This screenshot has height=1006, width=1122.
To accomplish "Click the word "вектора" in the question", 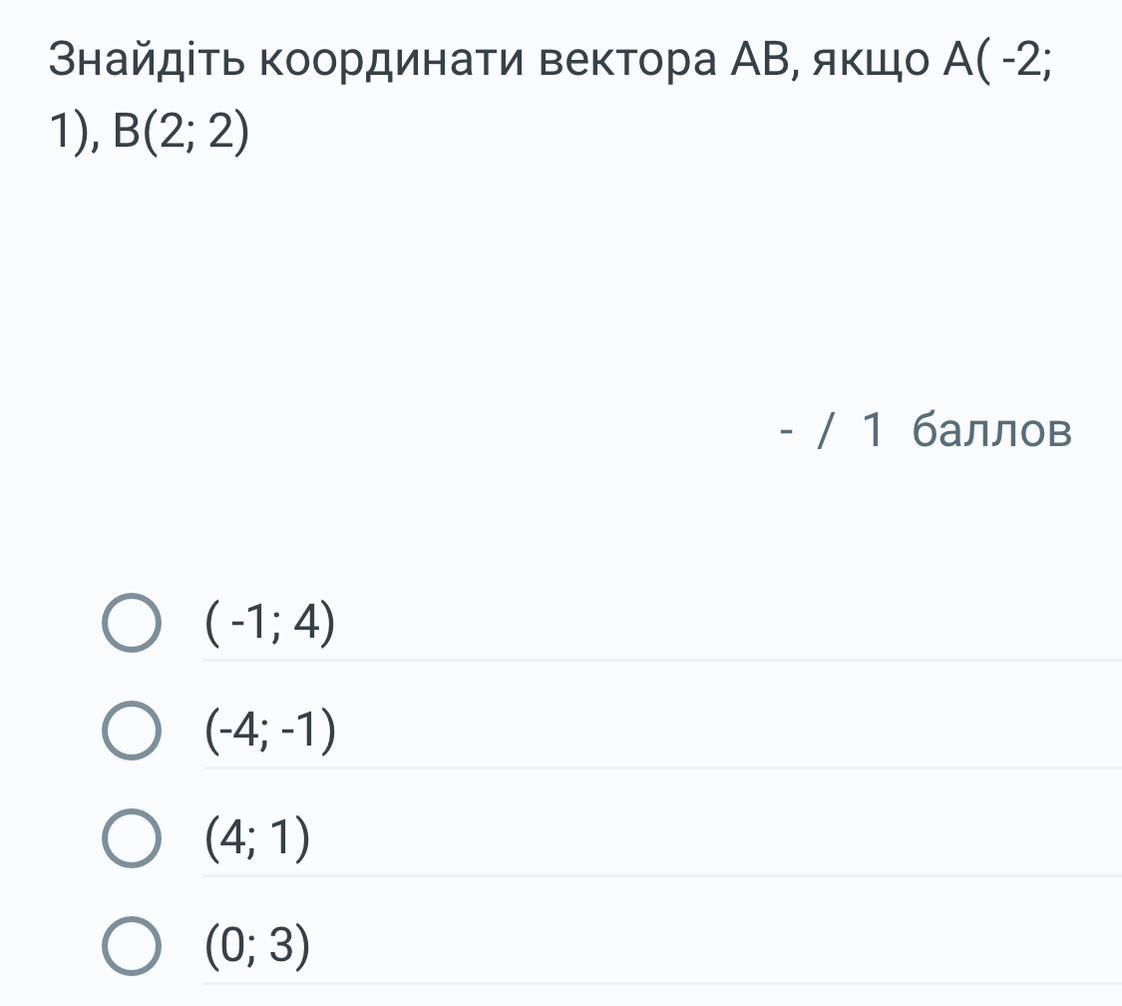I will click(x=628, y=62).
